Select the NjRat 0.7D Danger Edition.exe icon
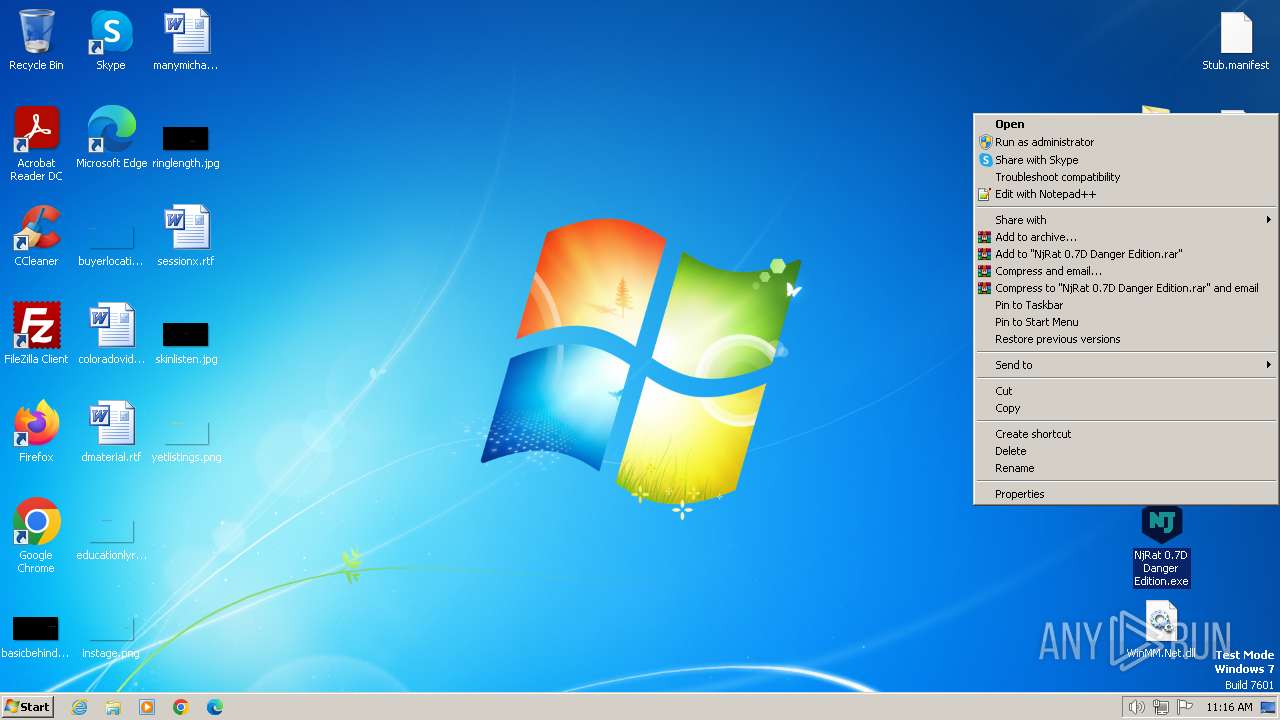 1161,546
